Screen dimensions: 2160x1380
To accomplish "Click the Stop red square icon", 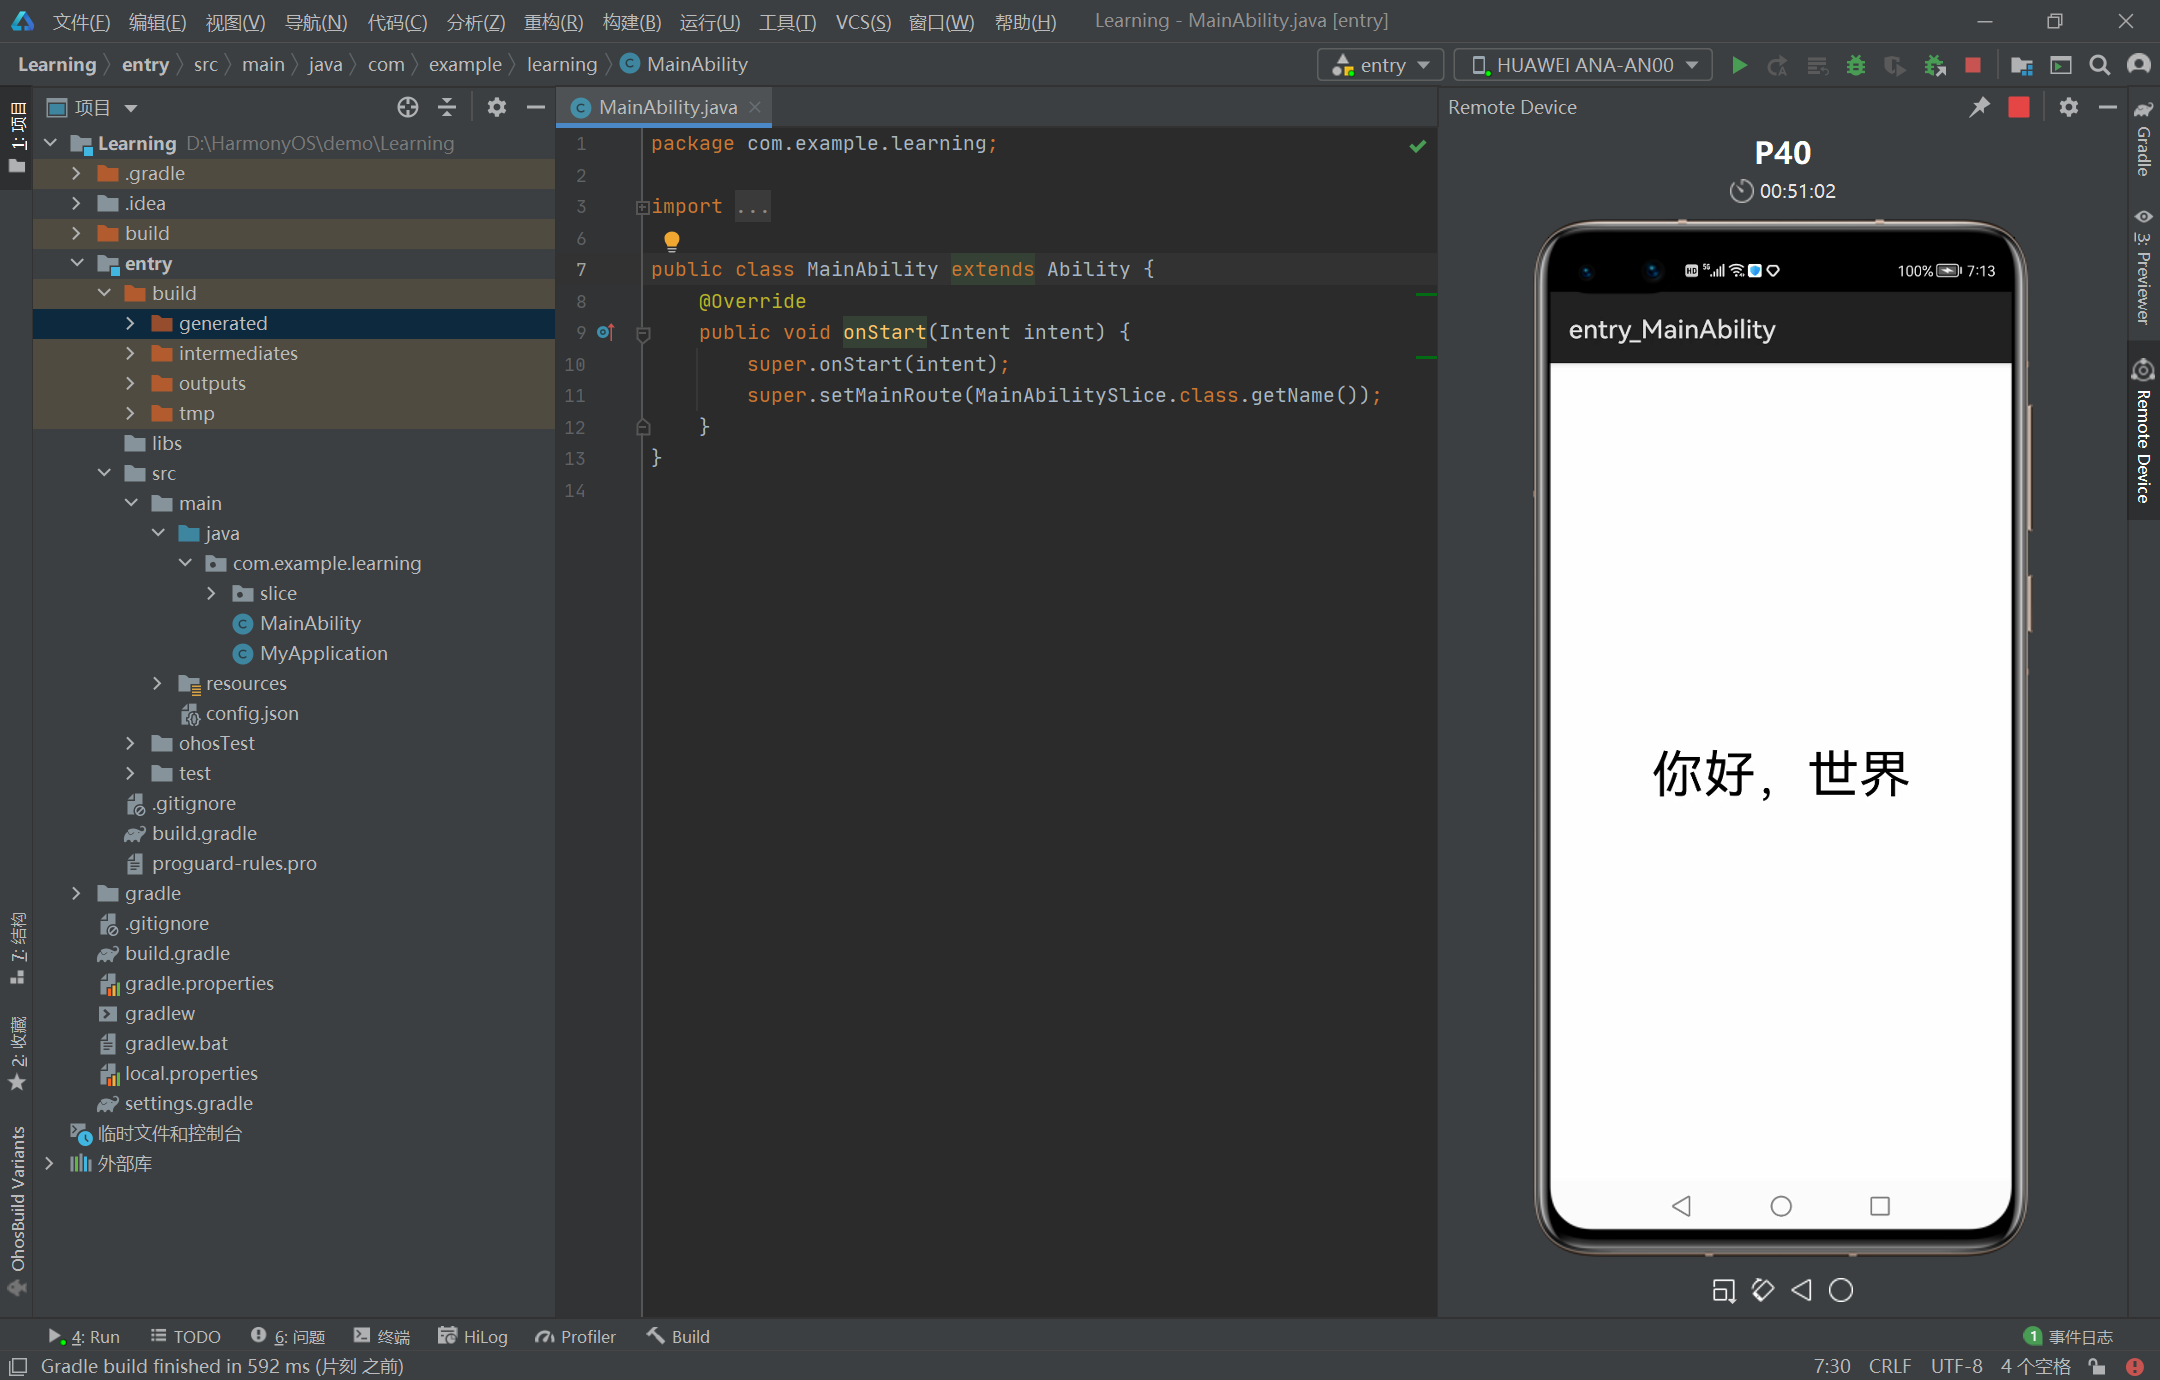I will point(1974,65).
